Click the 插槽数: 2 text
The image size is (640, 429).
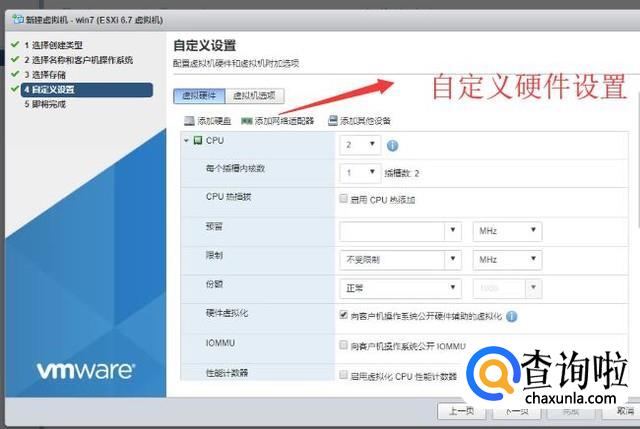(x=402, y=173)
